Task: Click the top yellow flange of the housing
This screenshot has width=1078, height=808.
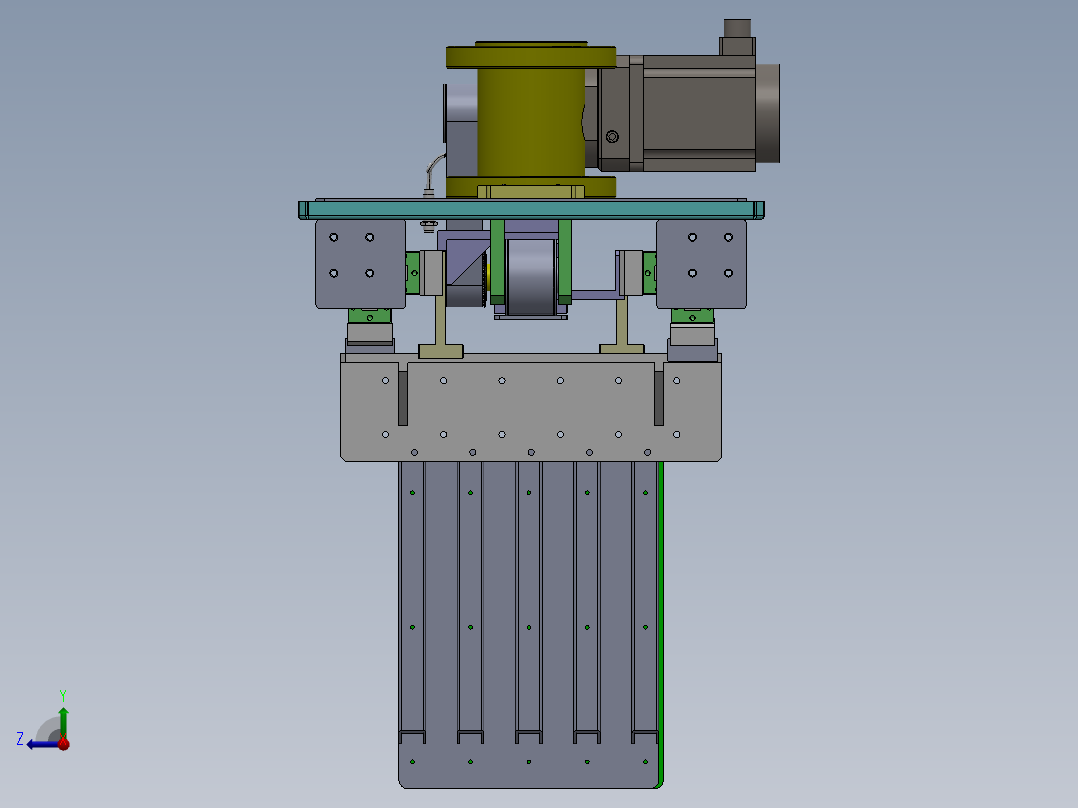Action: pos(531,56)
